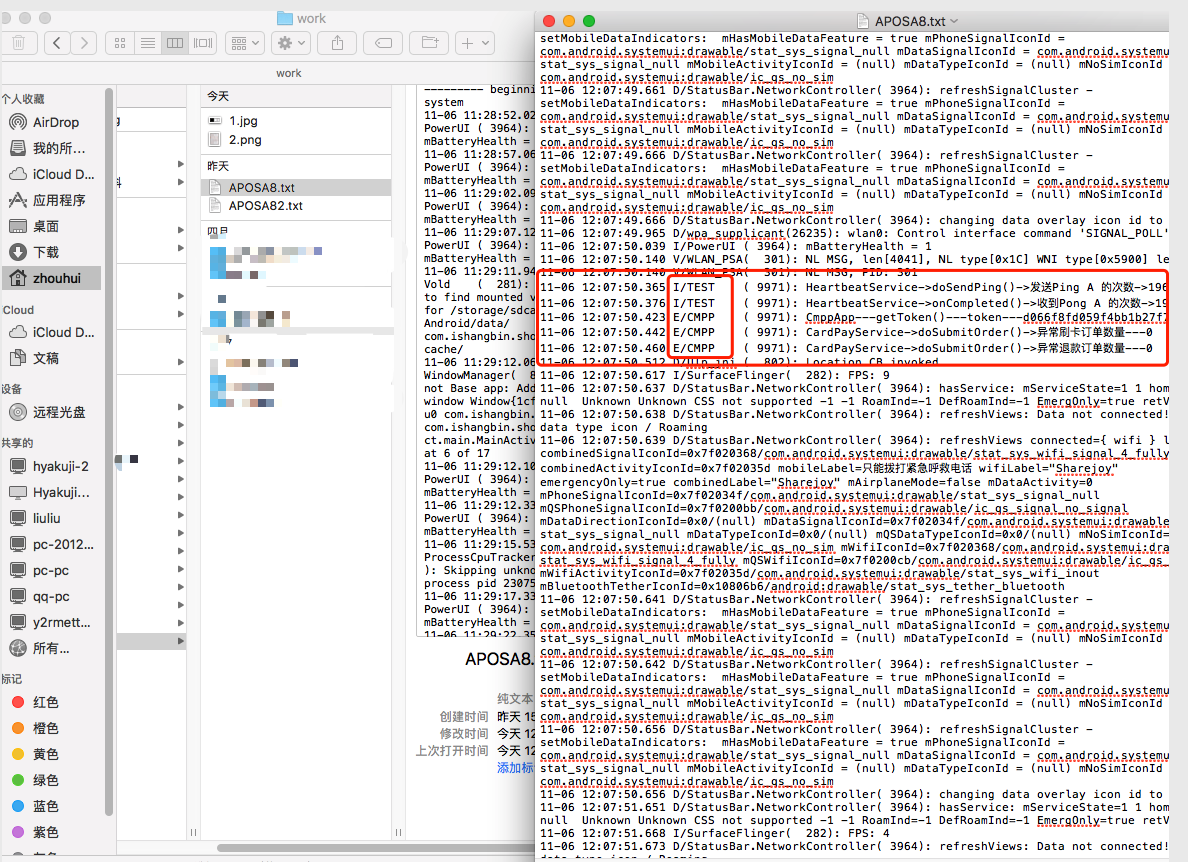Click the Finder sidebar vertical scrollbar
Image resolution: width=1188 pixels, height=862 pixels.
109,452
